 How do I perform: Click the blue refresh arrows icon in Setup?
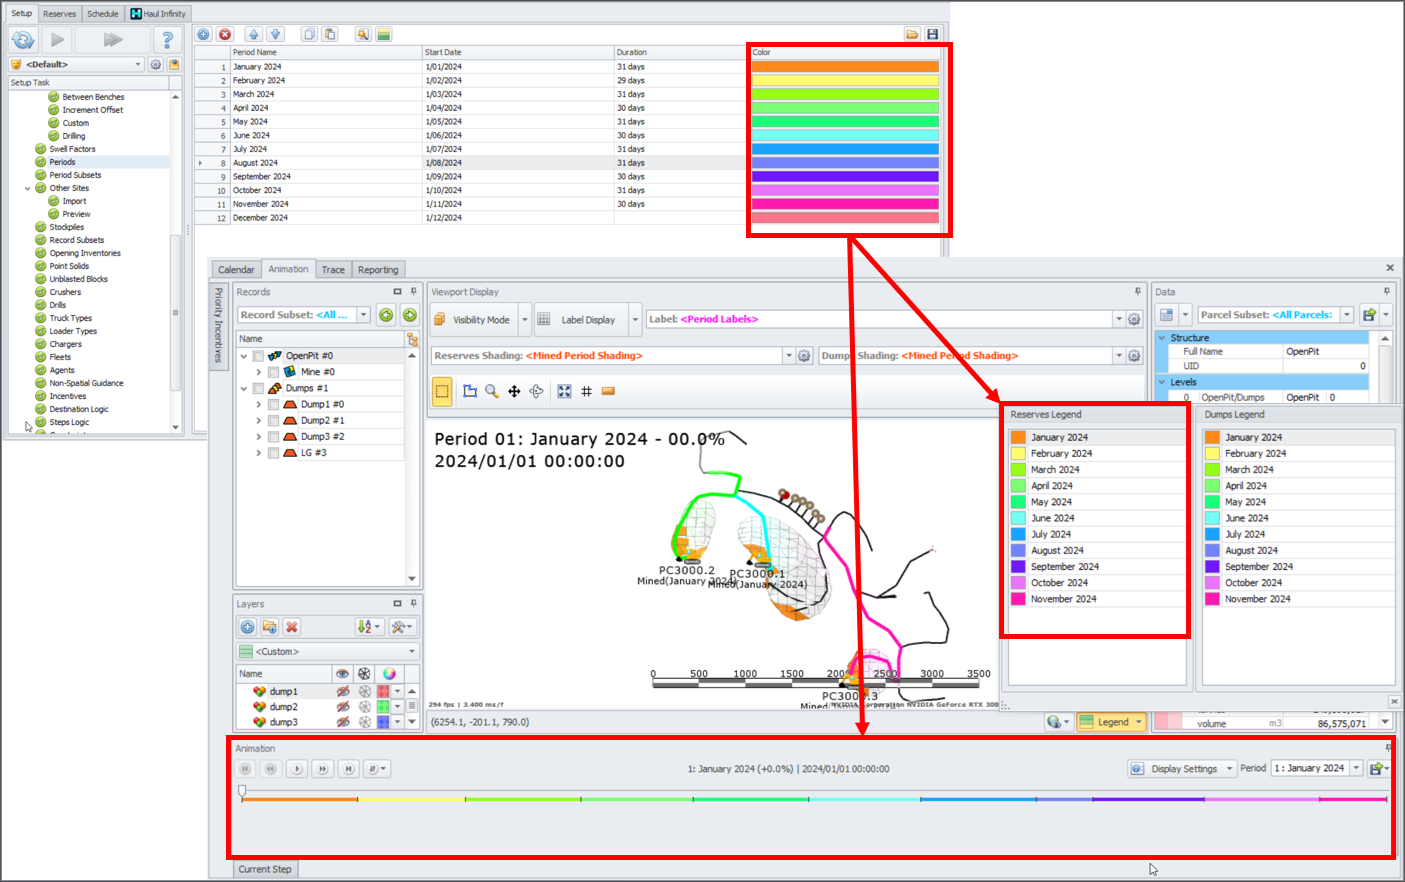pyautogui.click(x=23, y=40)
